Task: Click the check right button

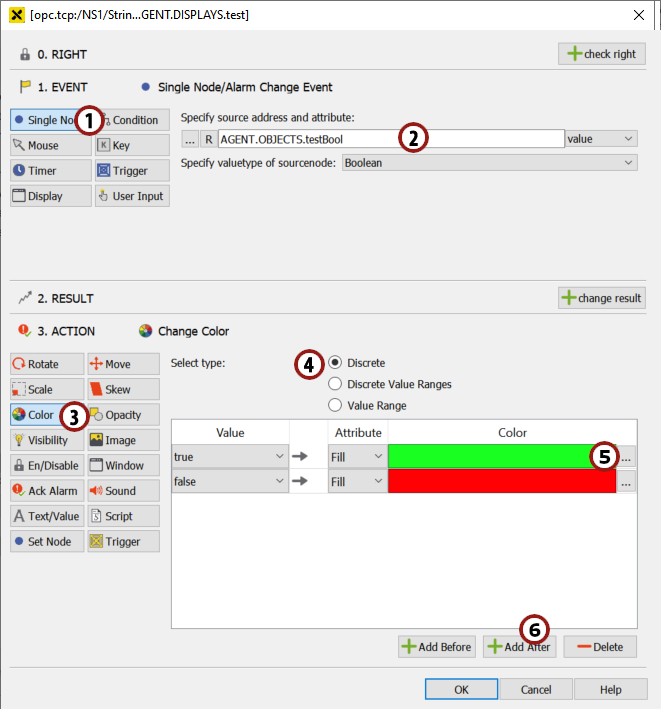Action: [x=601, y=54]
